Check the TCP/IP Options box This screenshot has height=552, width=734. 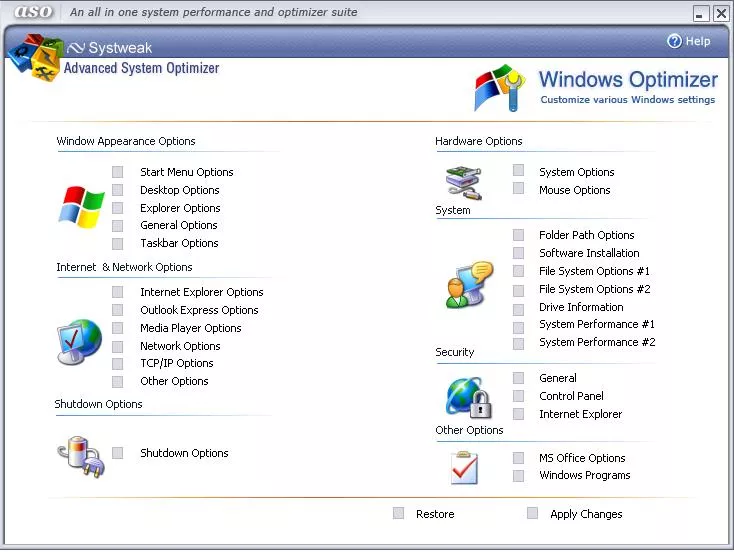(117, 364)
